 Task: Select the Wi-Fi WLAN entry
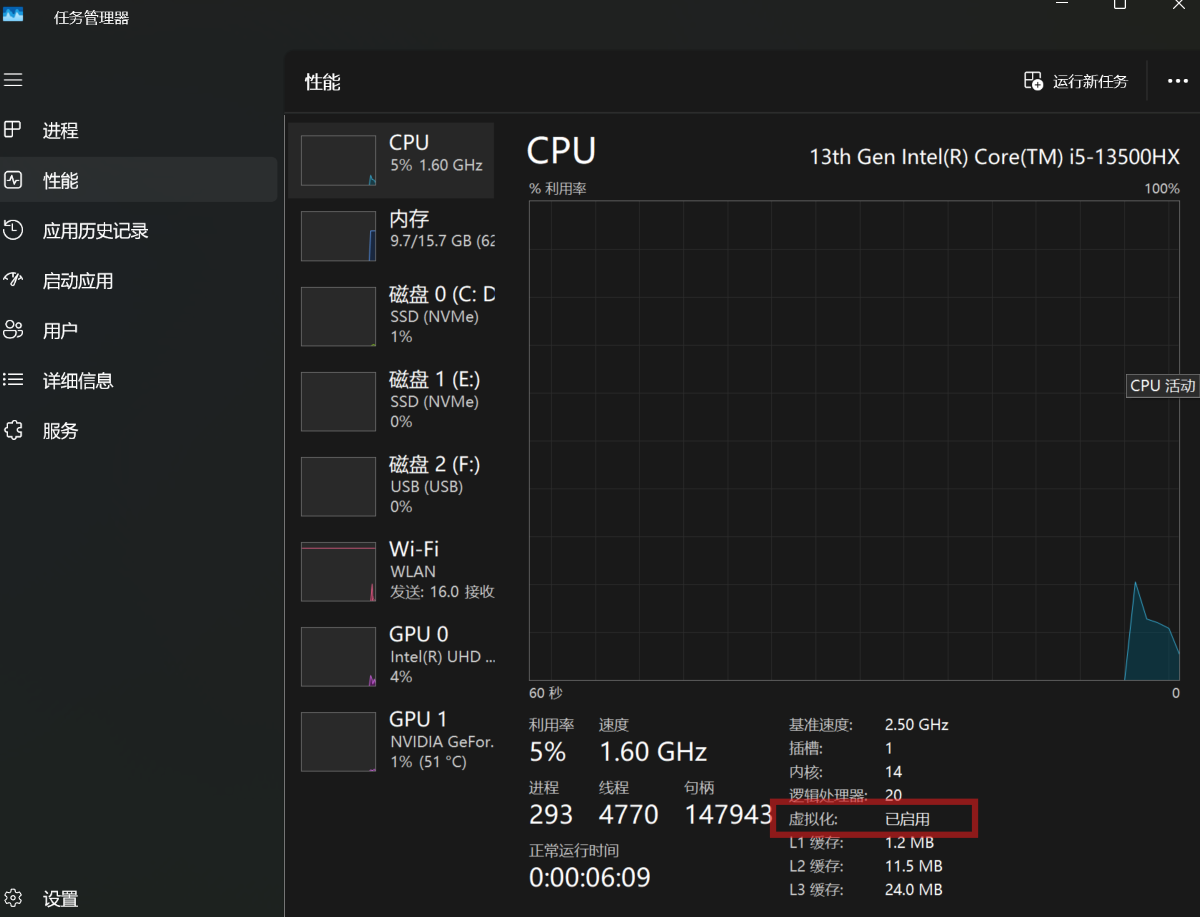pos(391,570)
